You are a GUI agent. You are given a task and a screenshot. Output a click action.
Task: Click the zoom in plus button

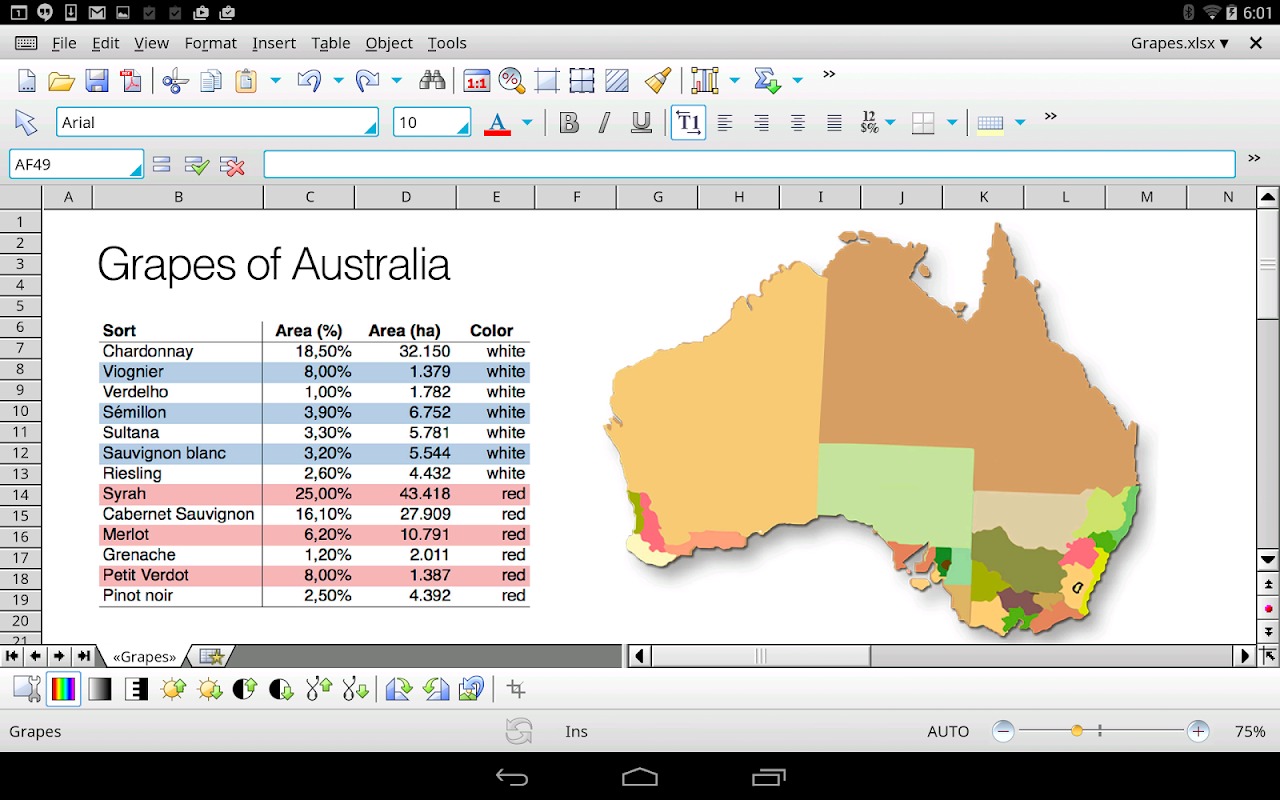(x=1198, y=731)
